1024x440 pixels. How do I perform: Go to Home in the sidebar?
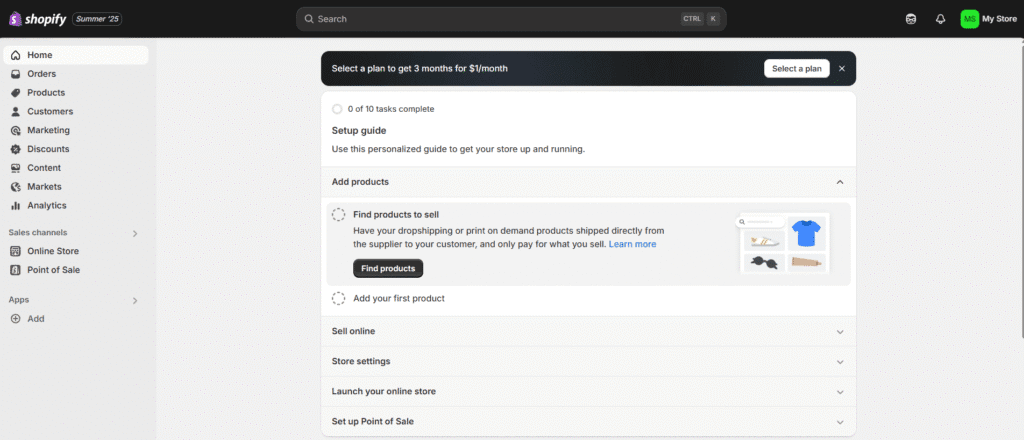click(x=76, y=55)
